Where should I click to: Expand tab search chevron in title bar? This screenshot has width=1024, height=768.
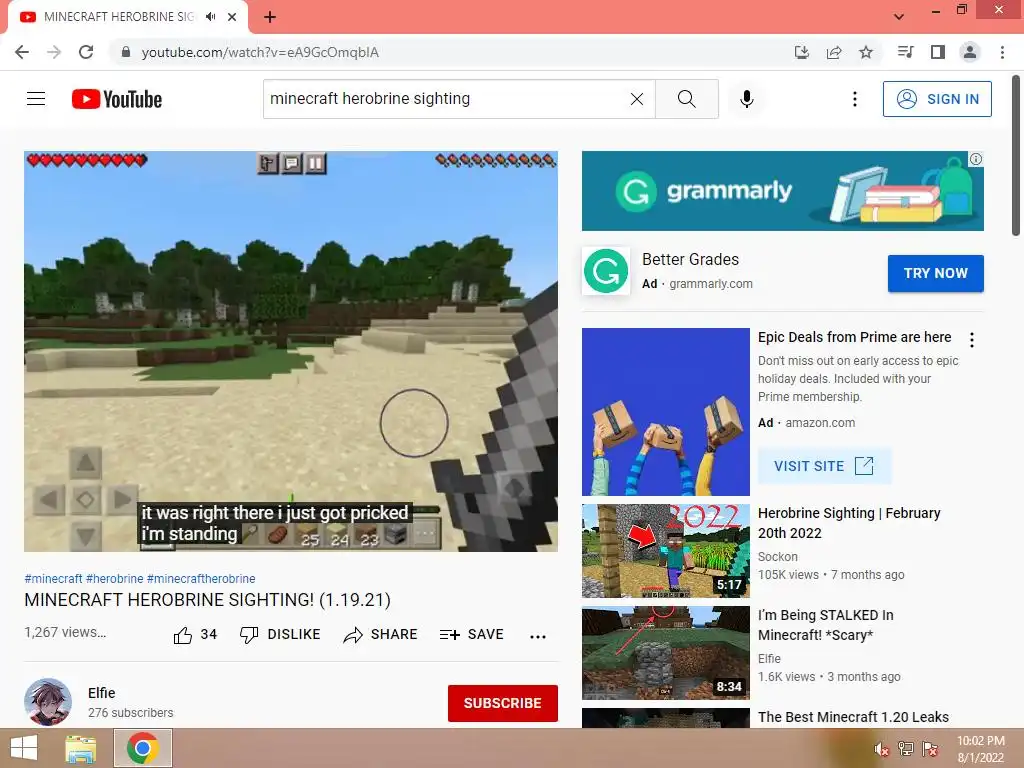899,17
